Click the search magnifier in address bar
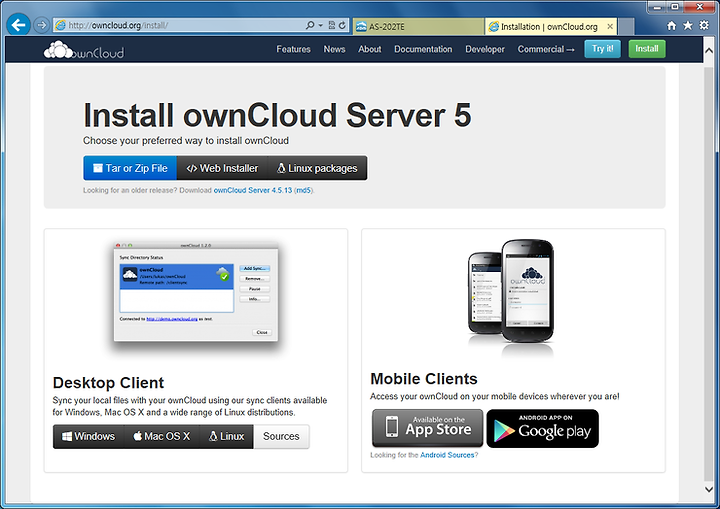 point(310,25)
